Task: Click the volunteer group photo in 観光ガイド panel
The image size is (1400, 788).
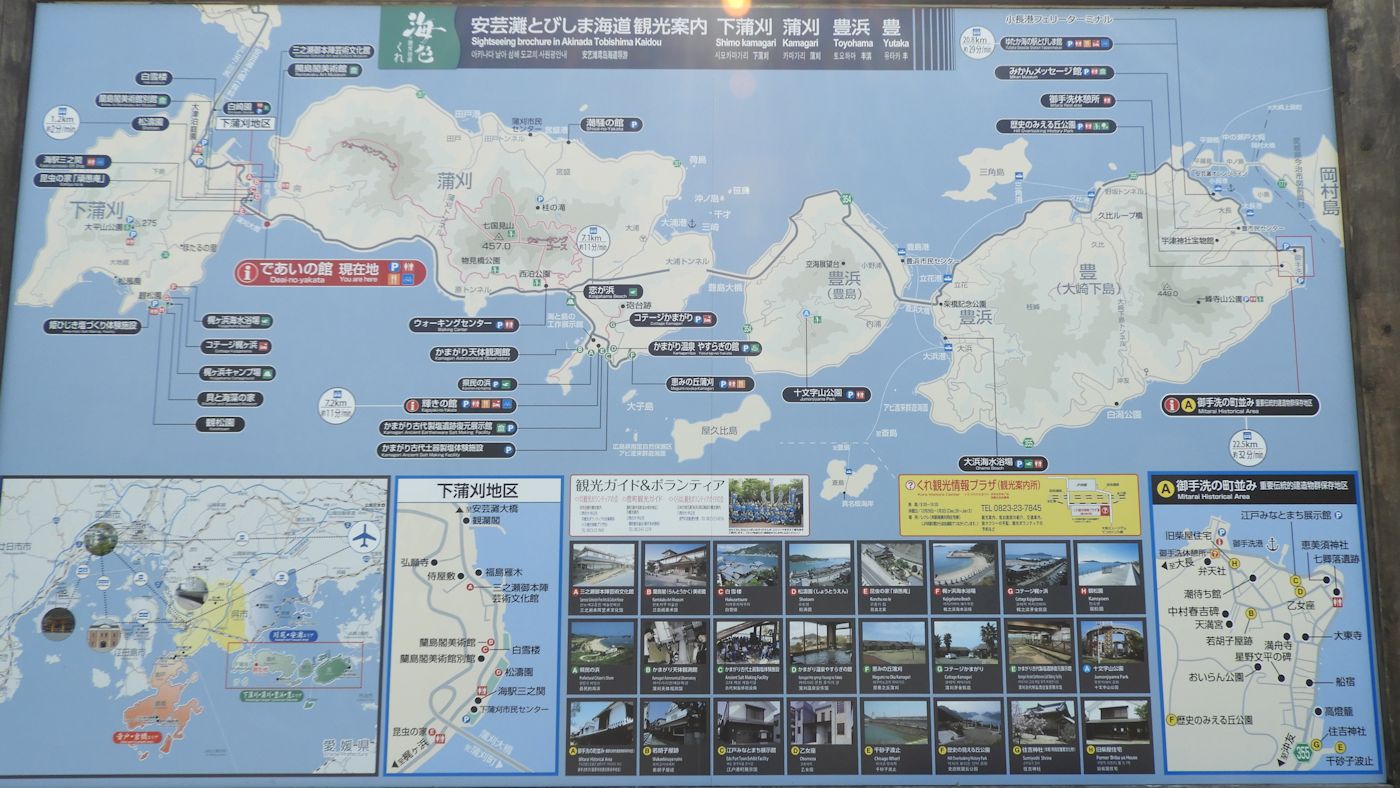Action: tap(765, 503)
